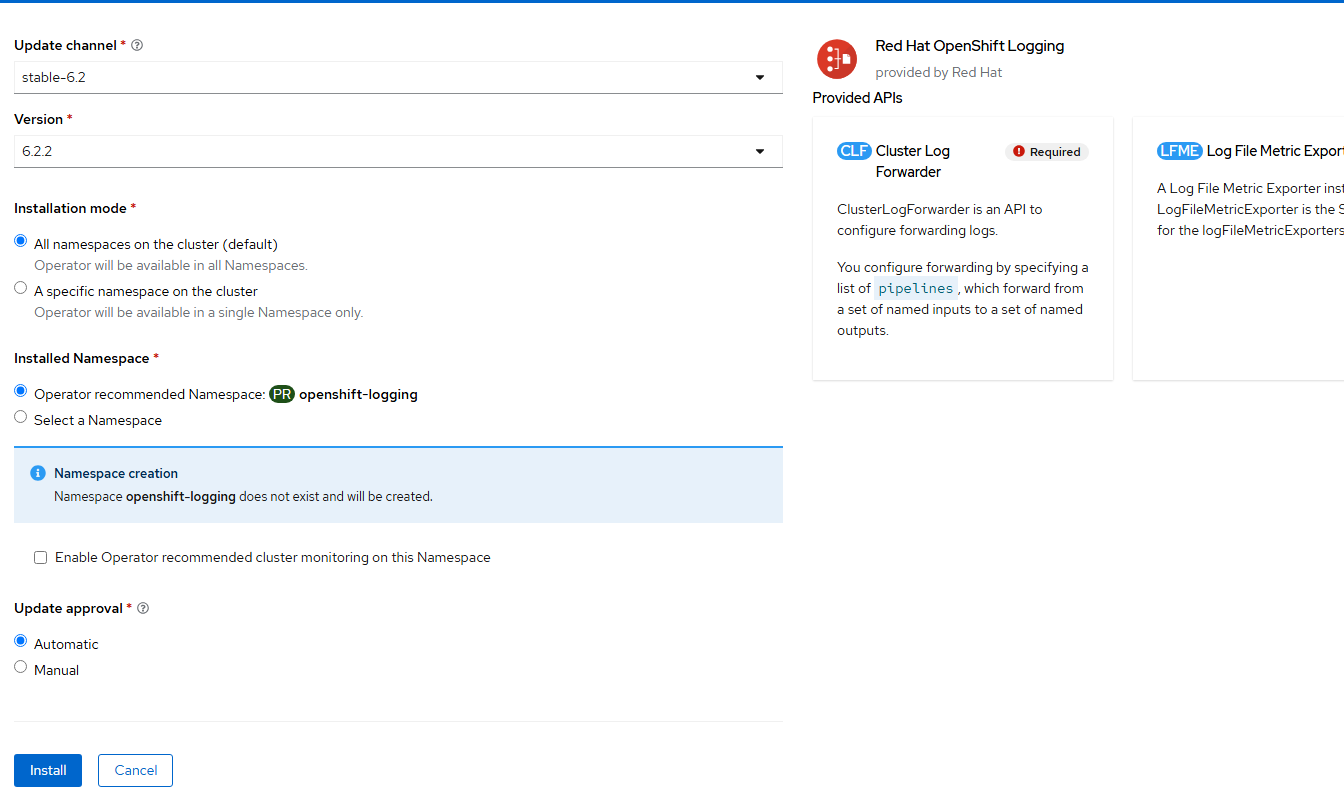
Task: Click the Installation mode label
Action: 70,208
